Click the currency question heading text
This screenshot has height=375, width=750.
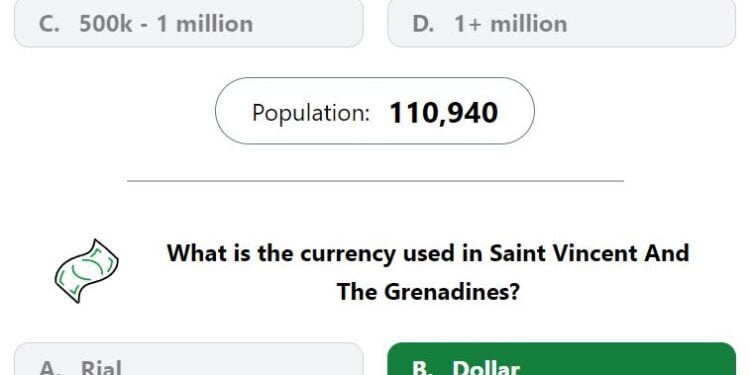click(x=428, y=272)
